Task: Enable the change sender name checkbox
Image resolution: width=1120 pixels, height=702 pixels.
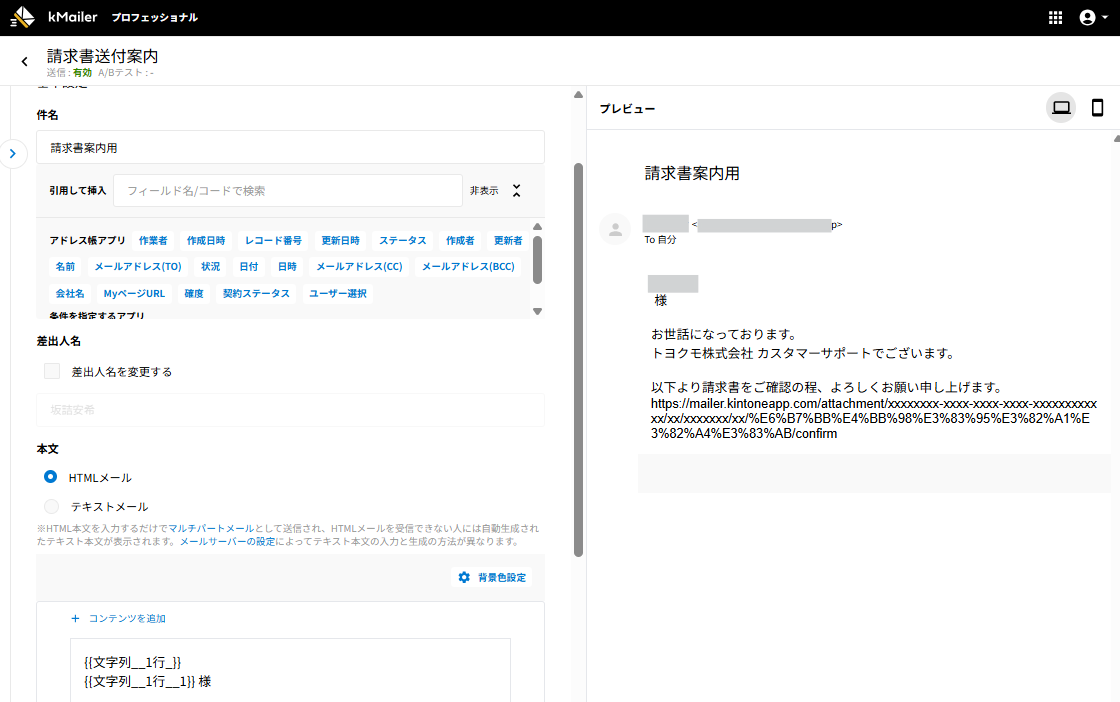Action: point(52,371)
